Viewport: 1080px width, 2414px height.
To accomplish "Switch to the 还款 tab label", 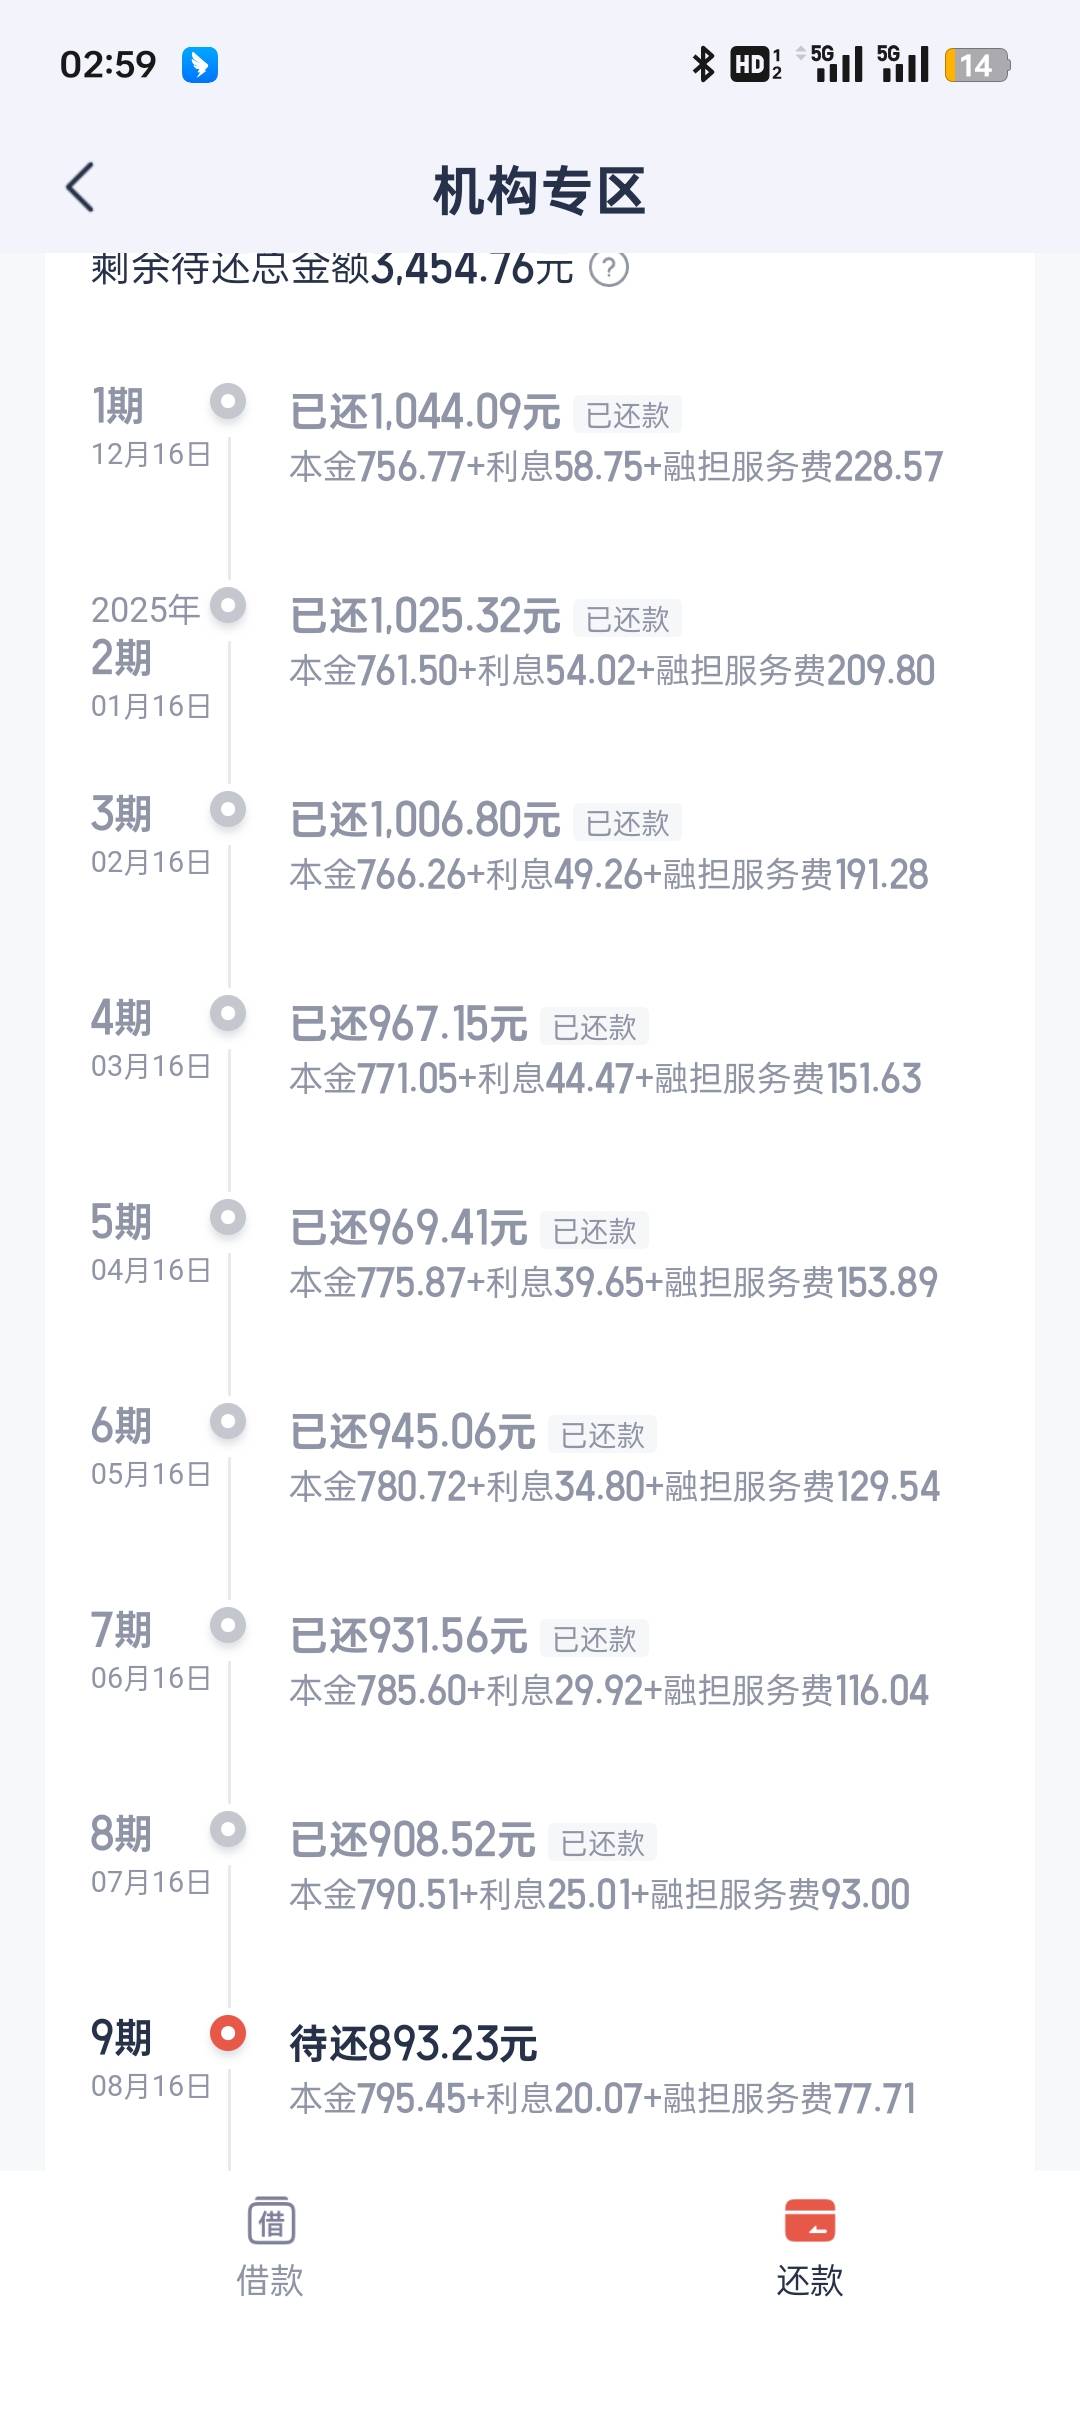I will (810, 2281).
